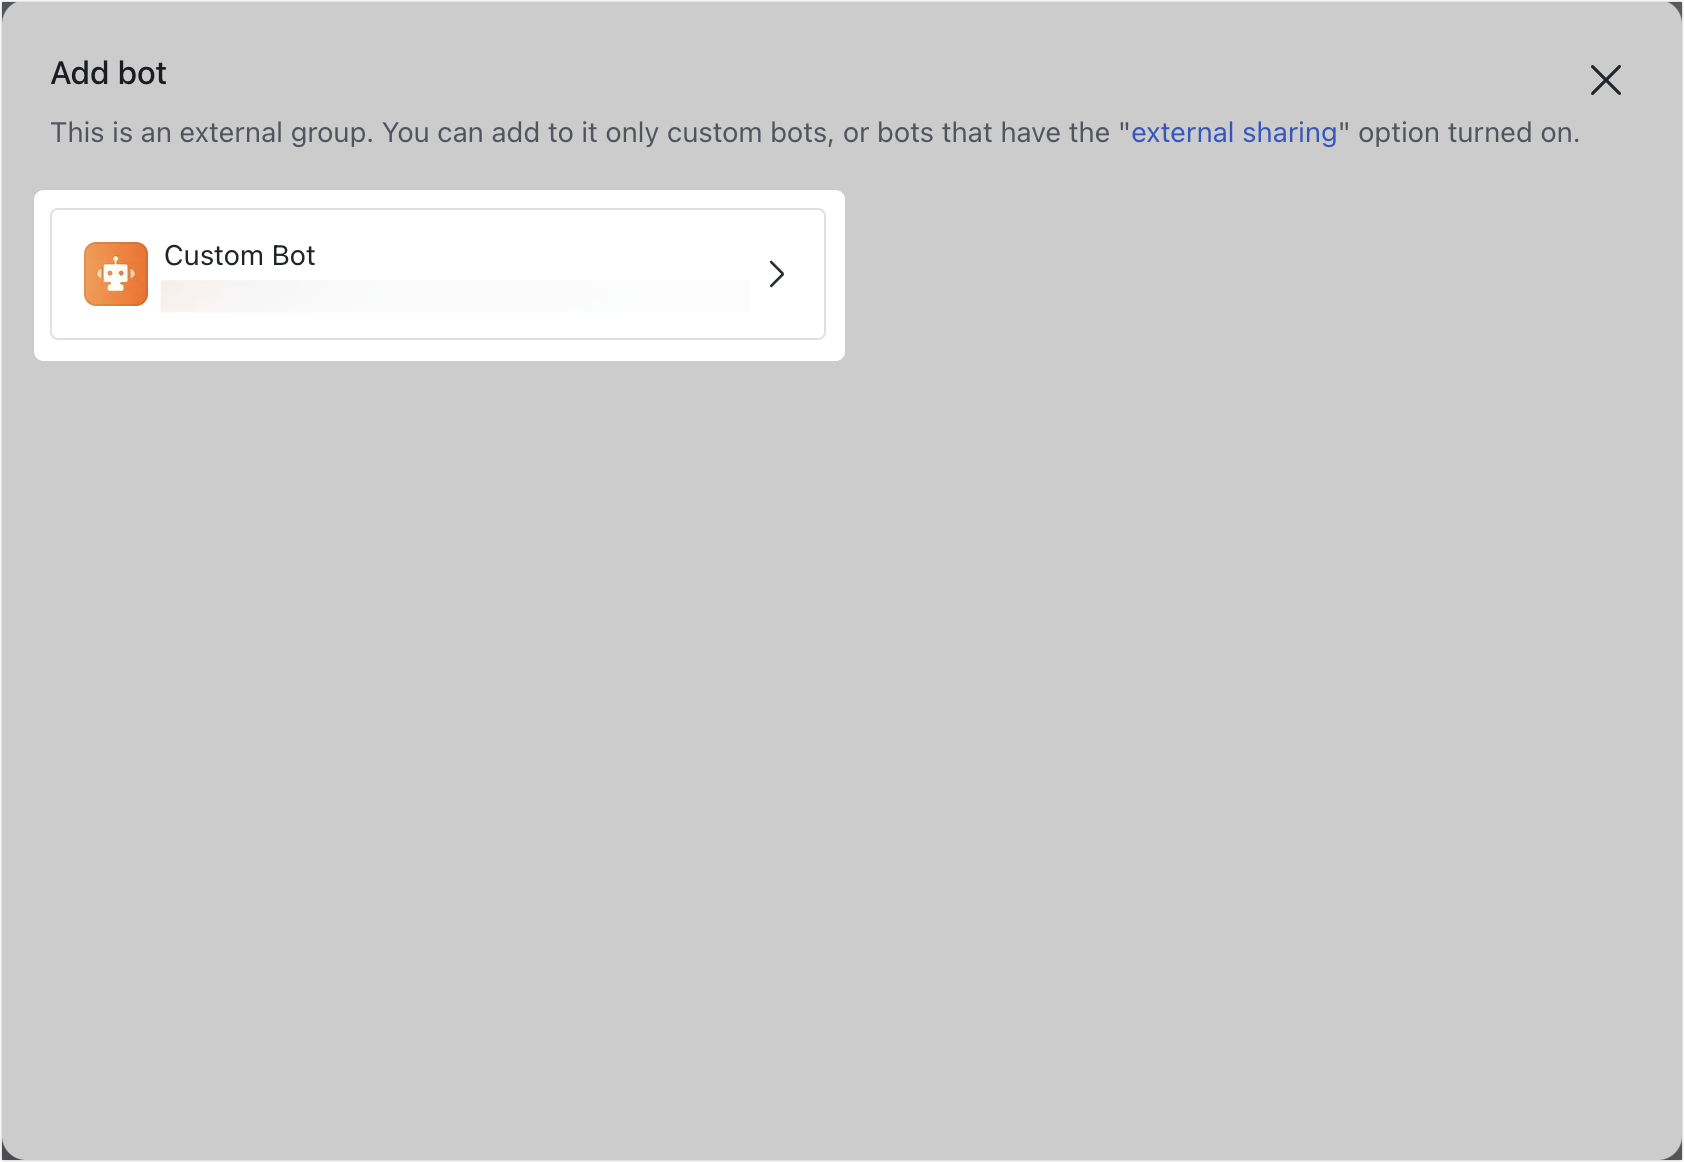This screenshot has height=1162, width=1684.
Task: Click the Custom Bot label text
Action: (238, 255)
